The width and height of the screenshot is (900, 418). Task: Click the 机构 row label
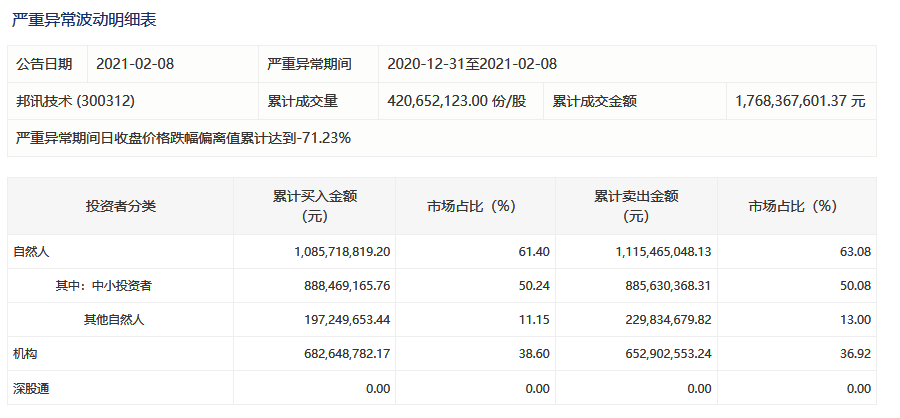25,354
